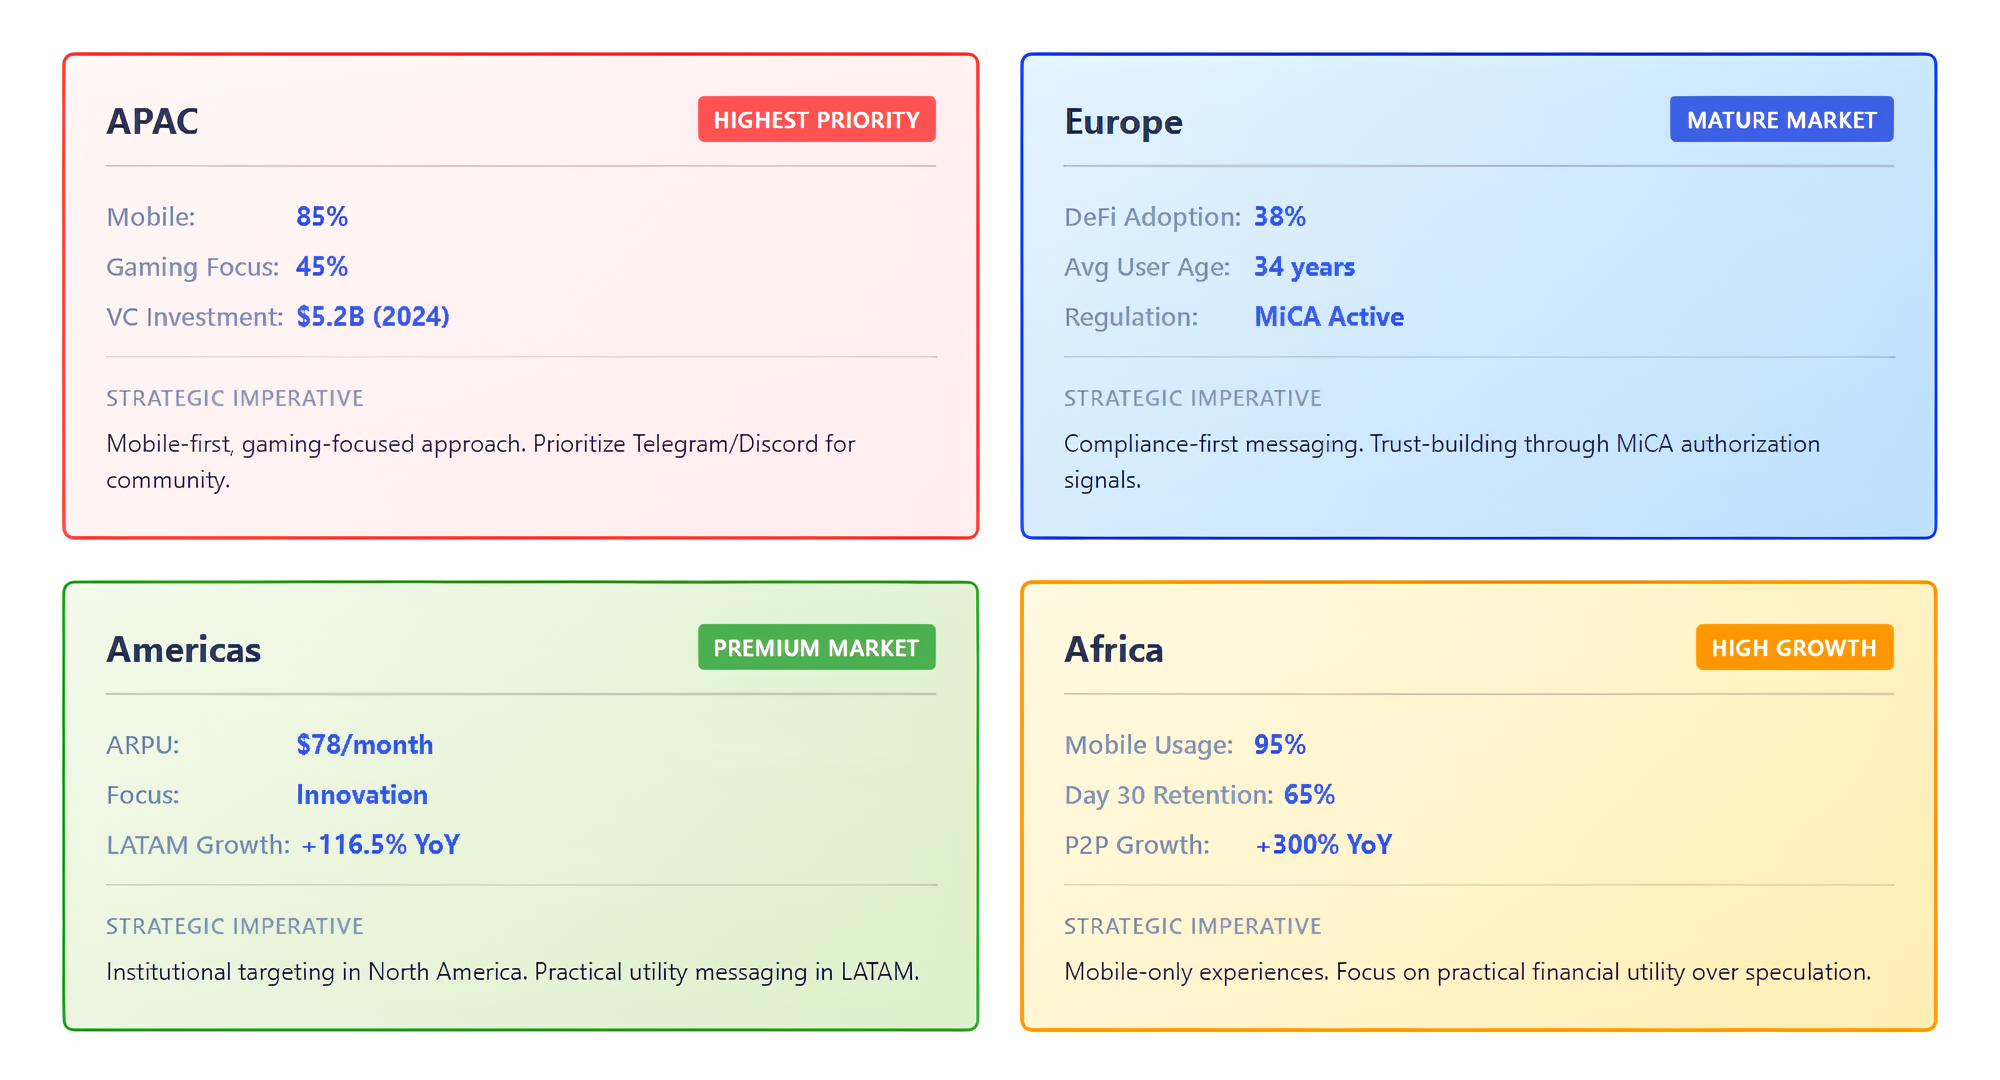2000x1080 pixels.
Task: Click the +116.5% YoY LATAM growth value
Action: (380, 845)
